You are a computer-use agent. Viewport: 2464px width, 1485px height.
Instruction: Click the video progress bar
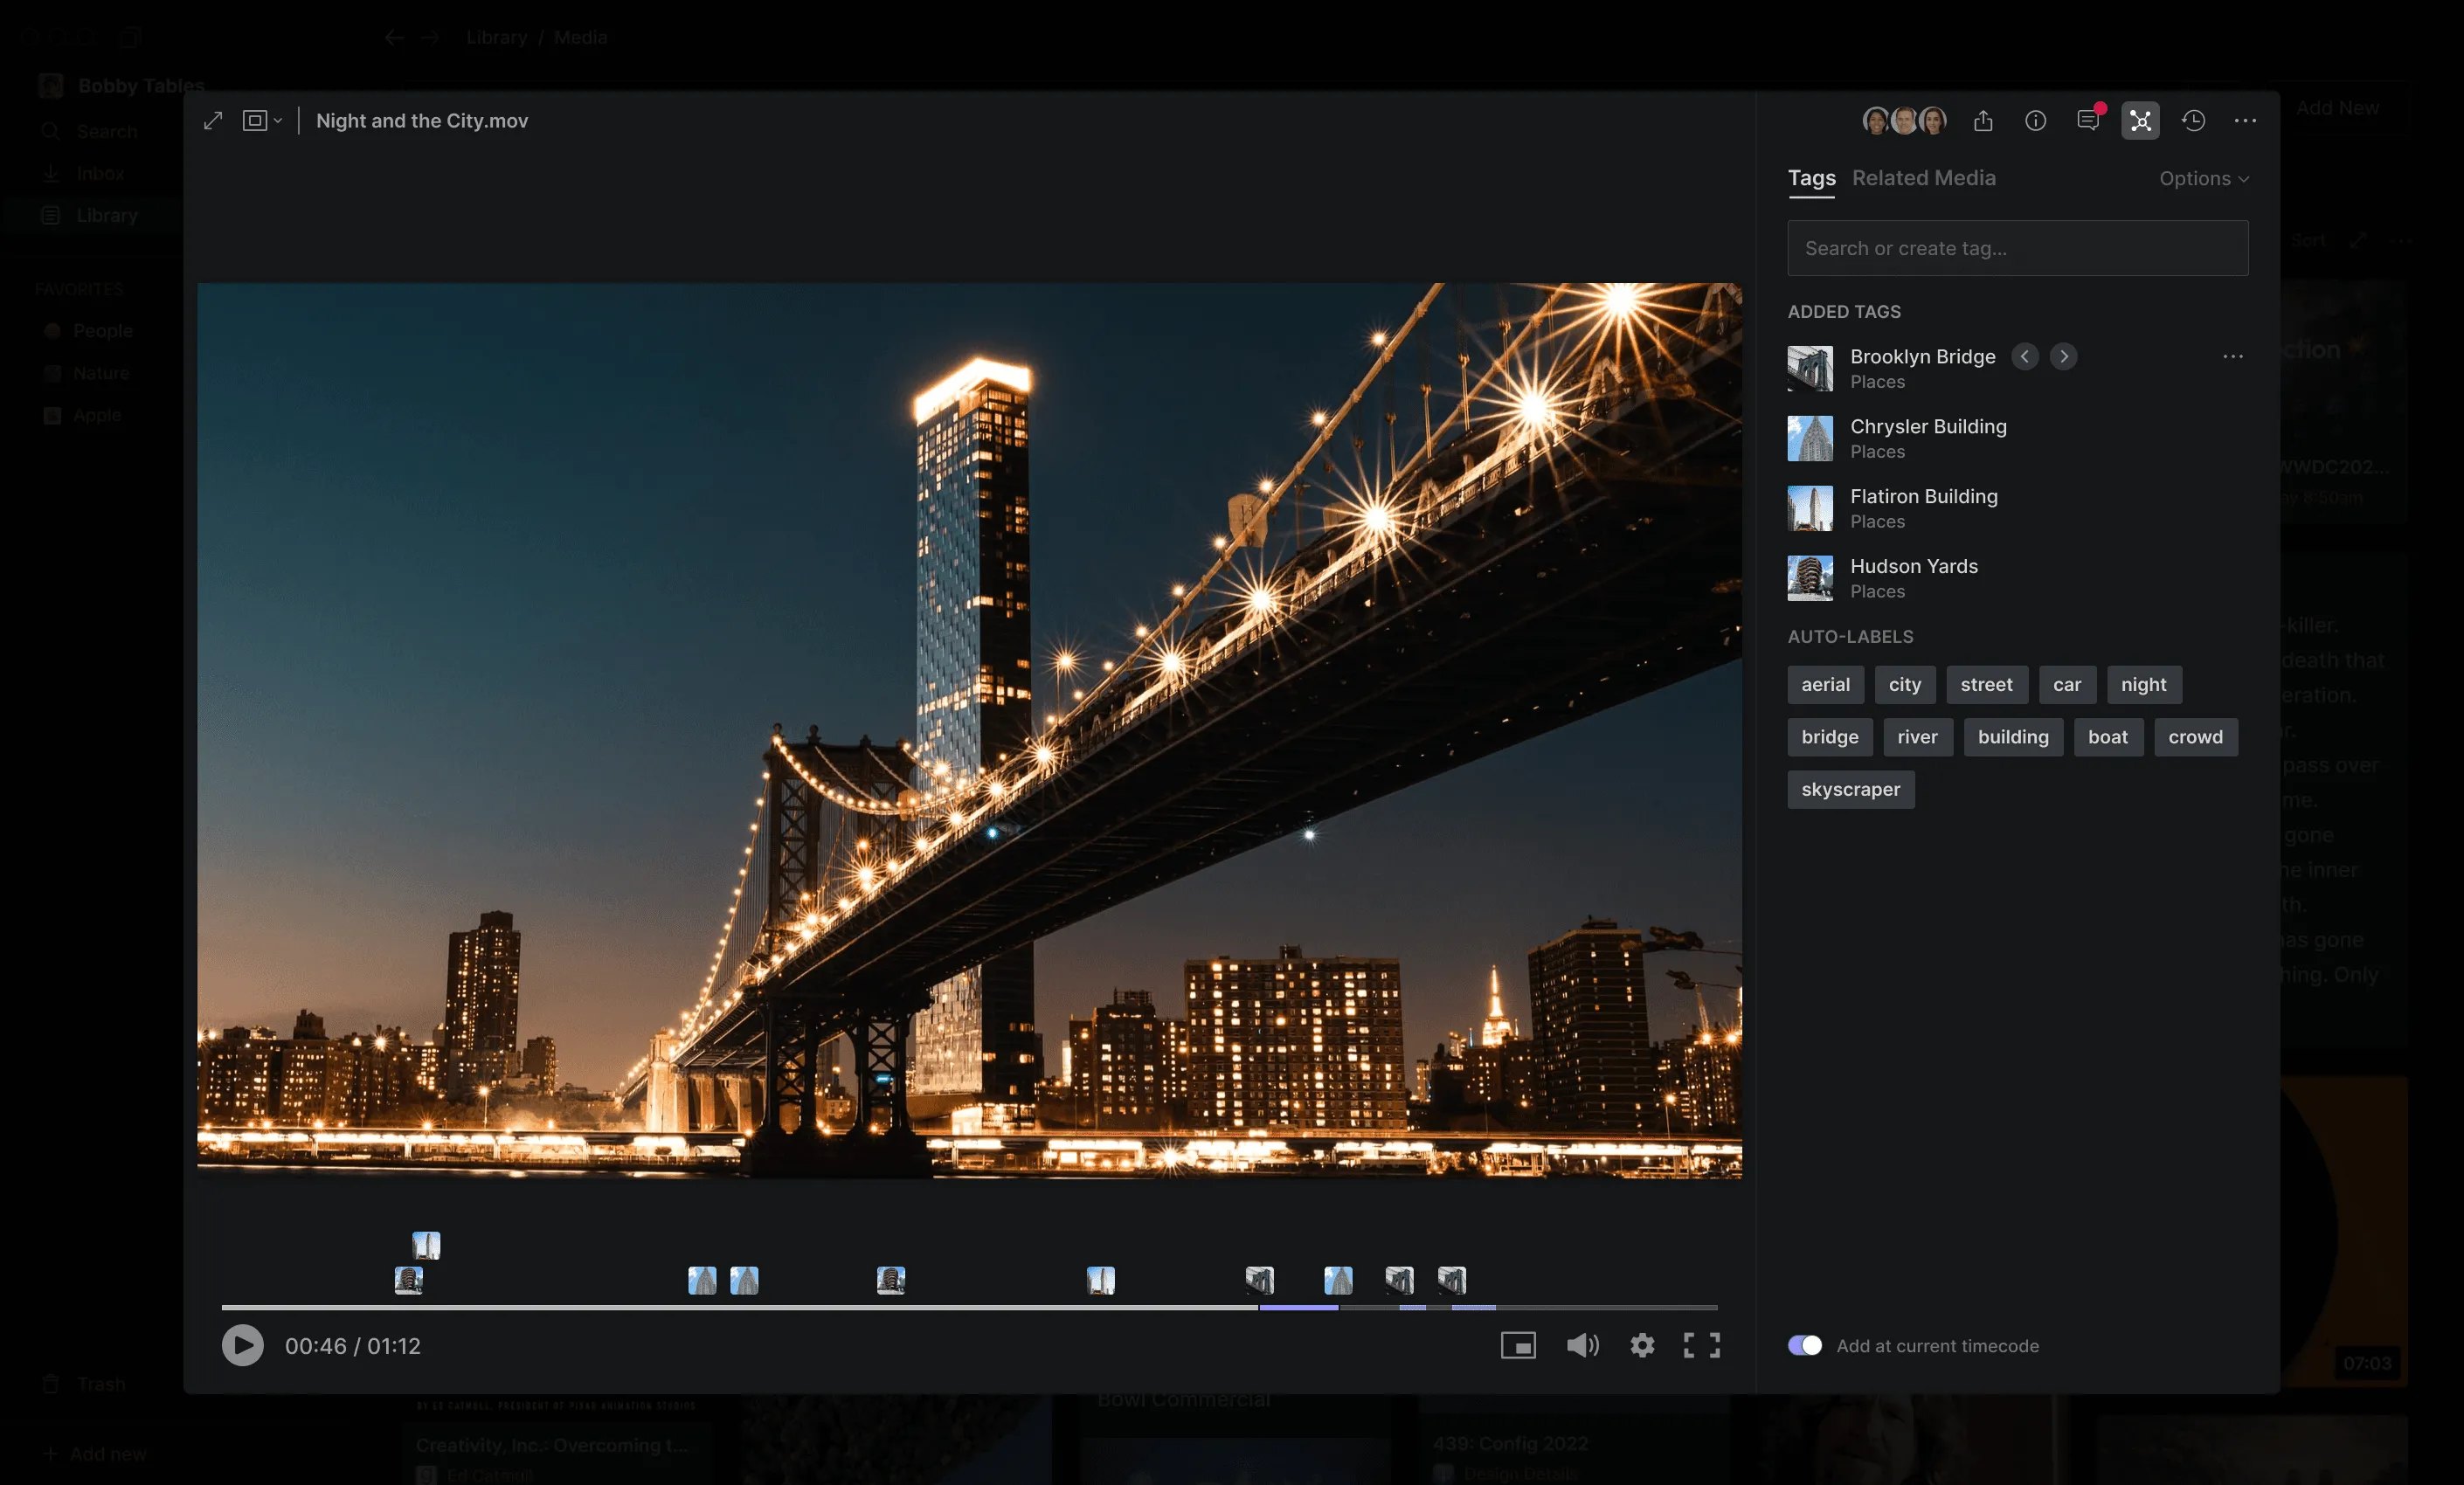[969, 1307]
